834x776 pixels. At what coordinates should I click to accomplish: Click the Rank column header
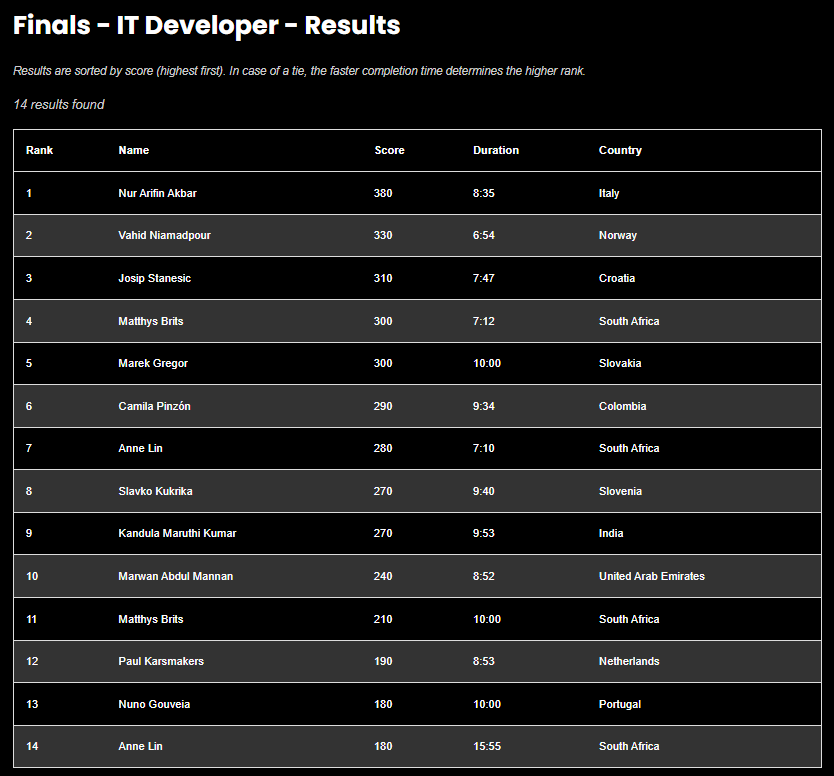point(40,150)
